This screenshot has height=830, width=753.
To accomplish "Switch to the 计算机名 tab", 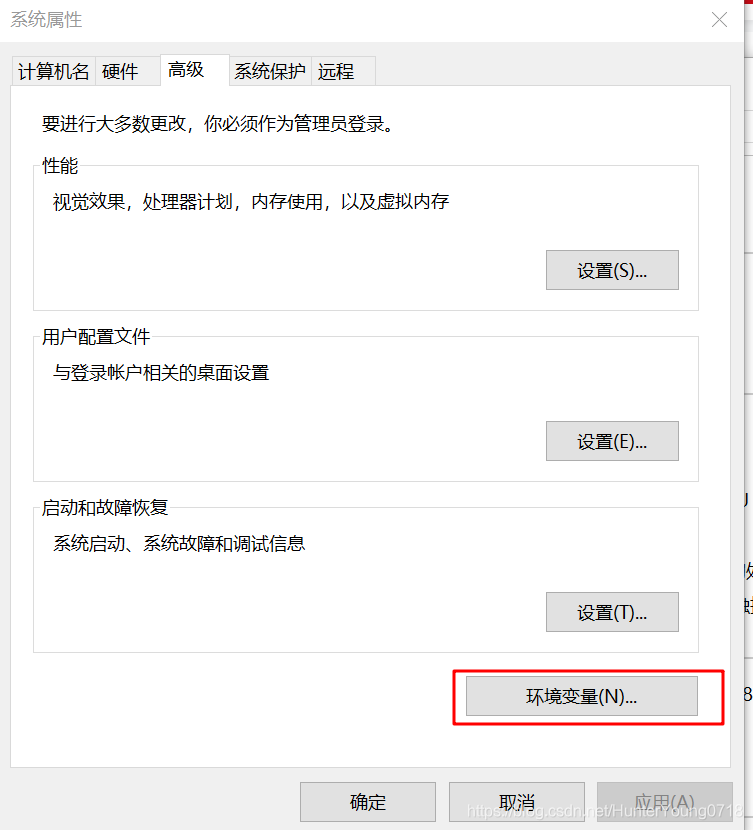I will [x=53, y=71].
